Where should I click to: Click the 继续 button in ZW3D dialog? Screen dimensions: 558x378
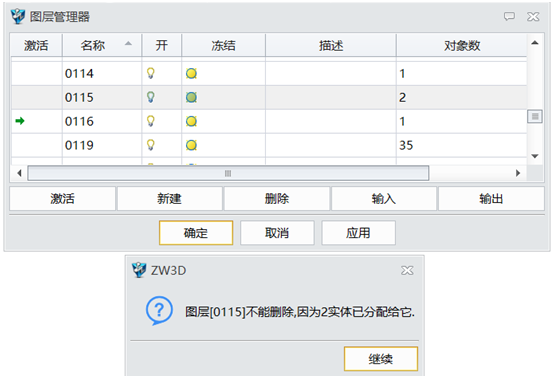[x=380, y=359]
